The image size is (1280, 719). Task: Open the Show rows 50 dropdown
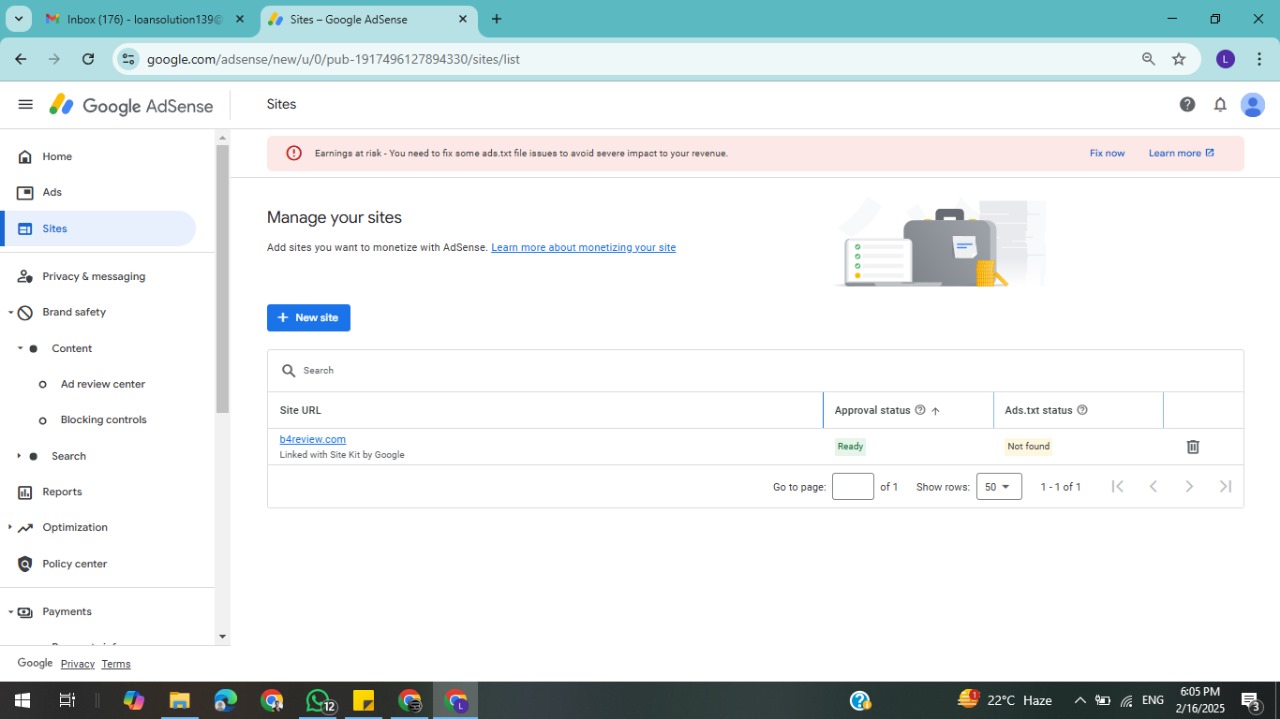pyautogui.click(x=999, y=487)
